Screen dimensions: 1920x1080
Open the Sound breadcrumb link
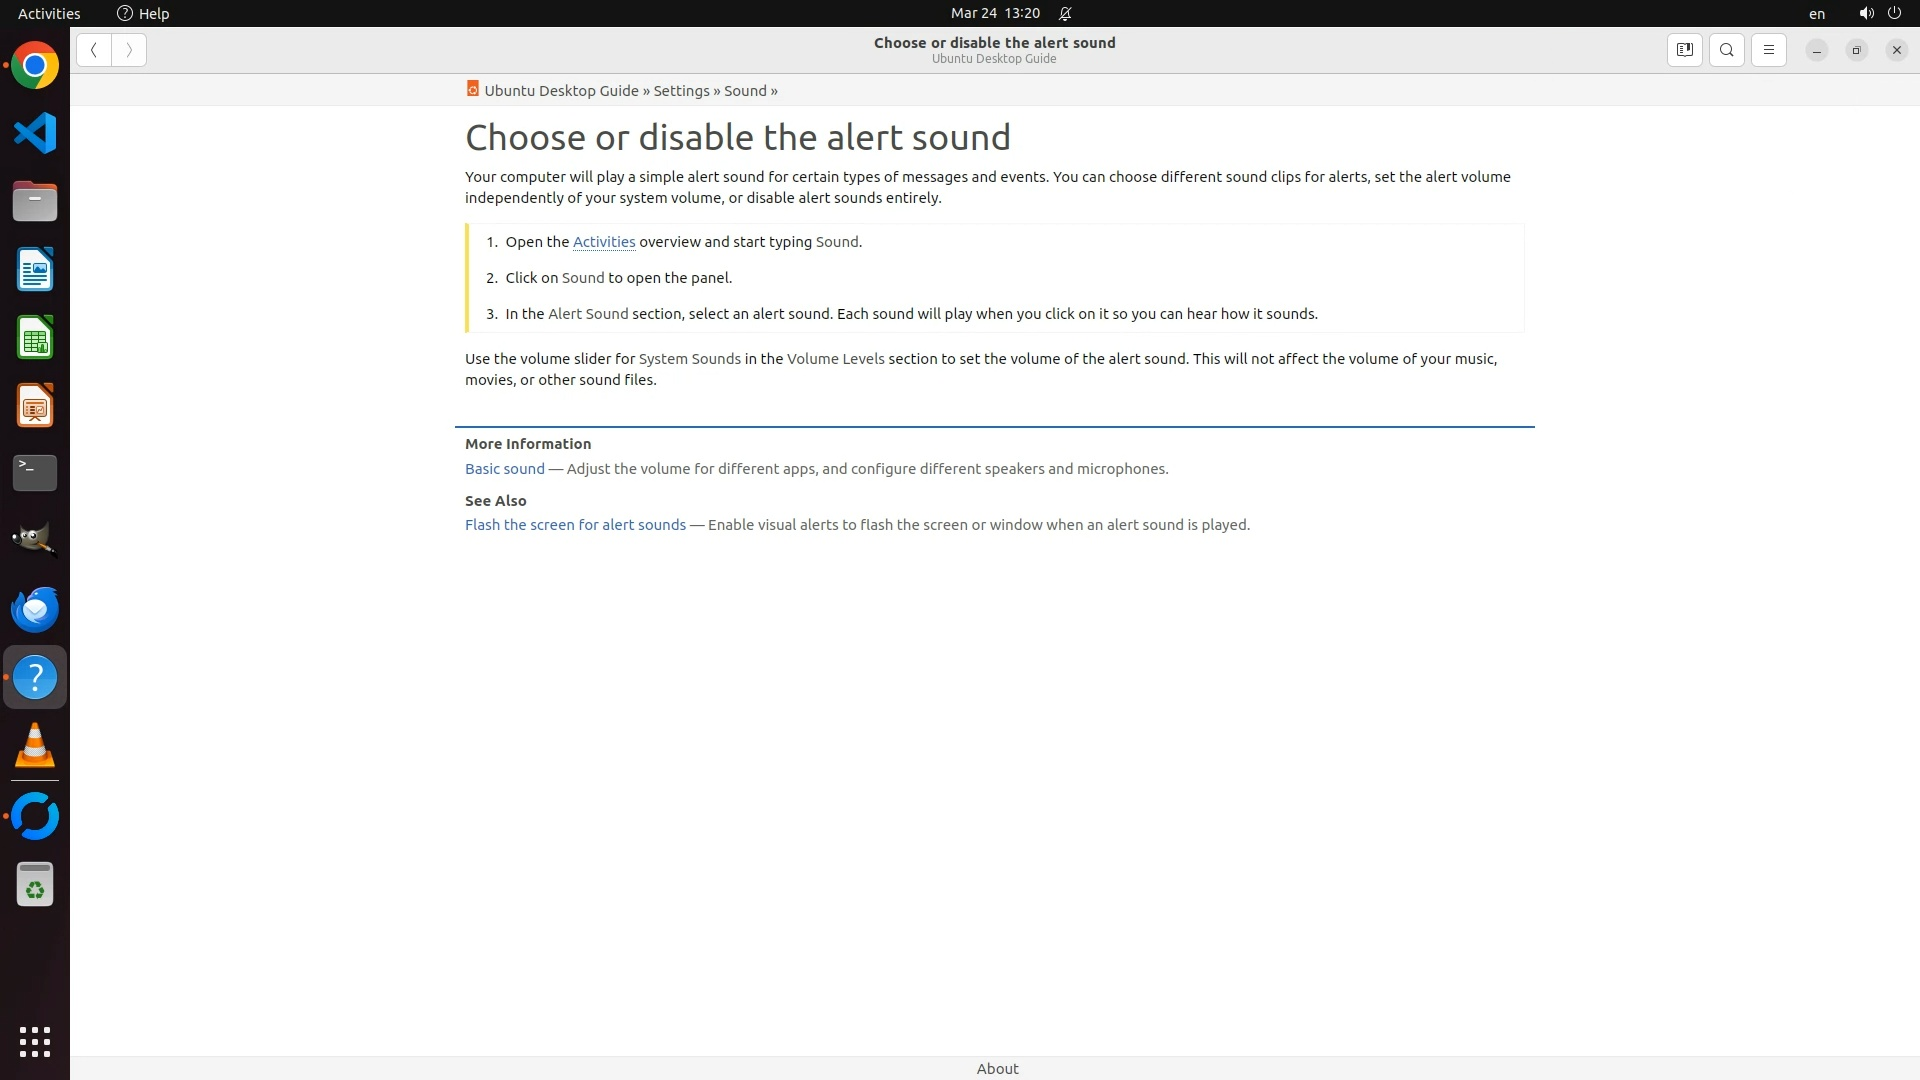(x=745, y=91)
